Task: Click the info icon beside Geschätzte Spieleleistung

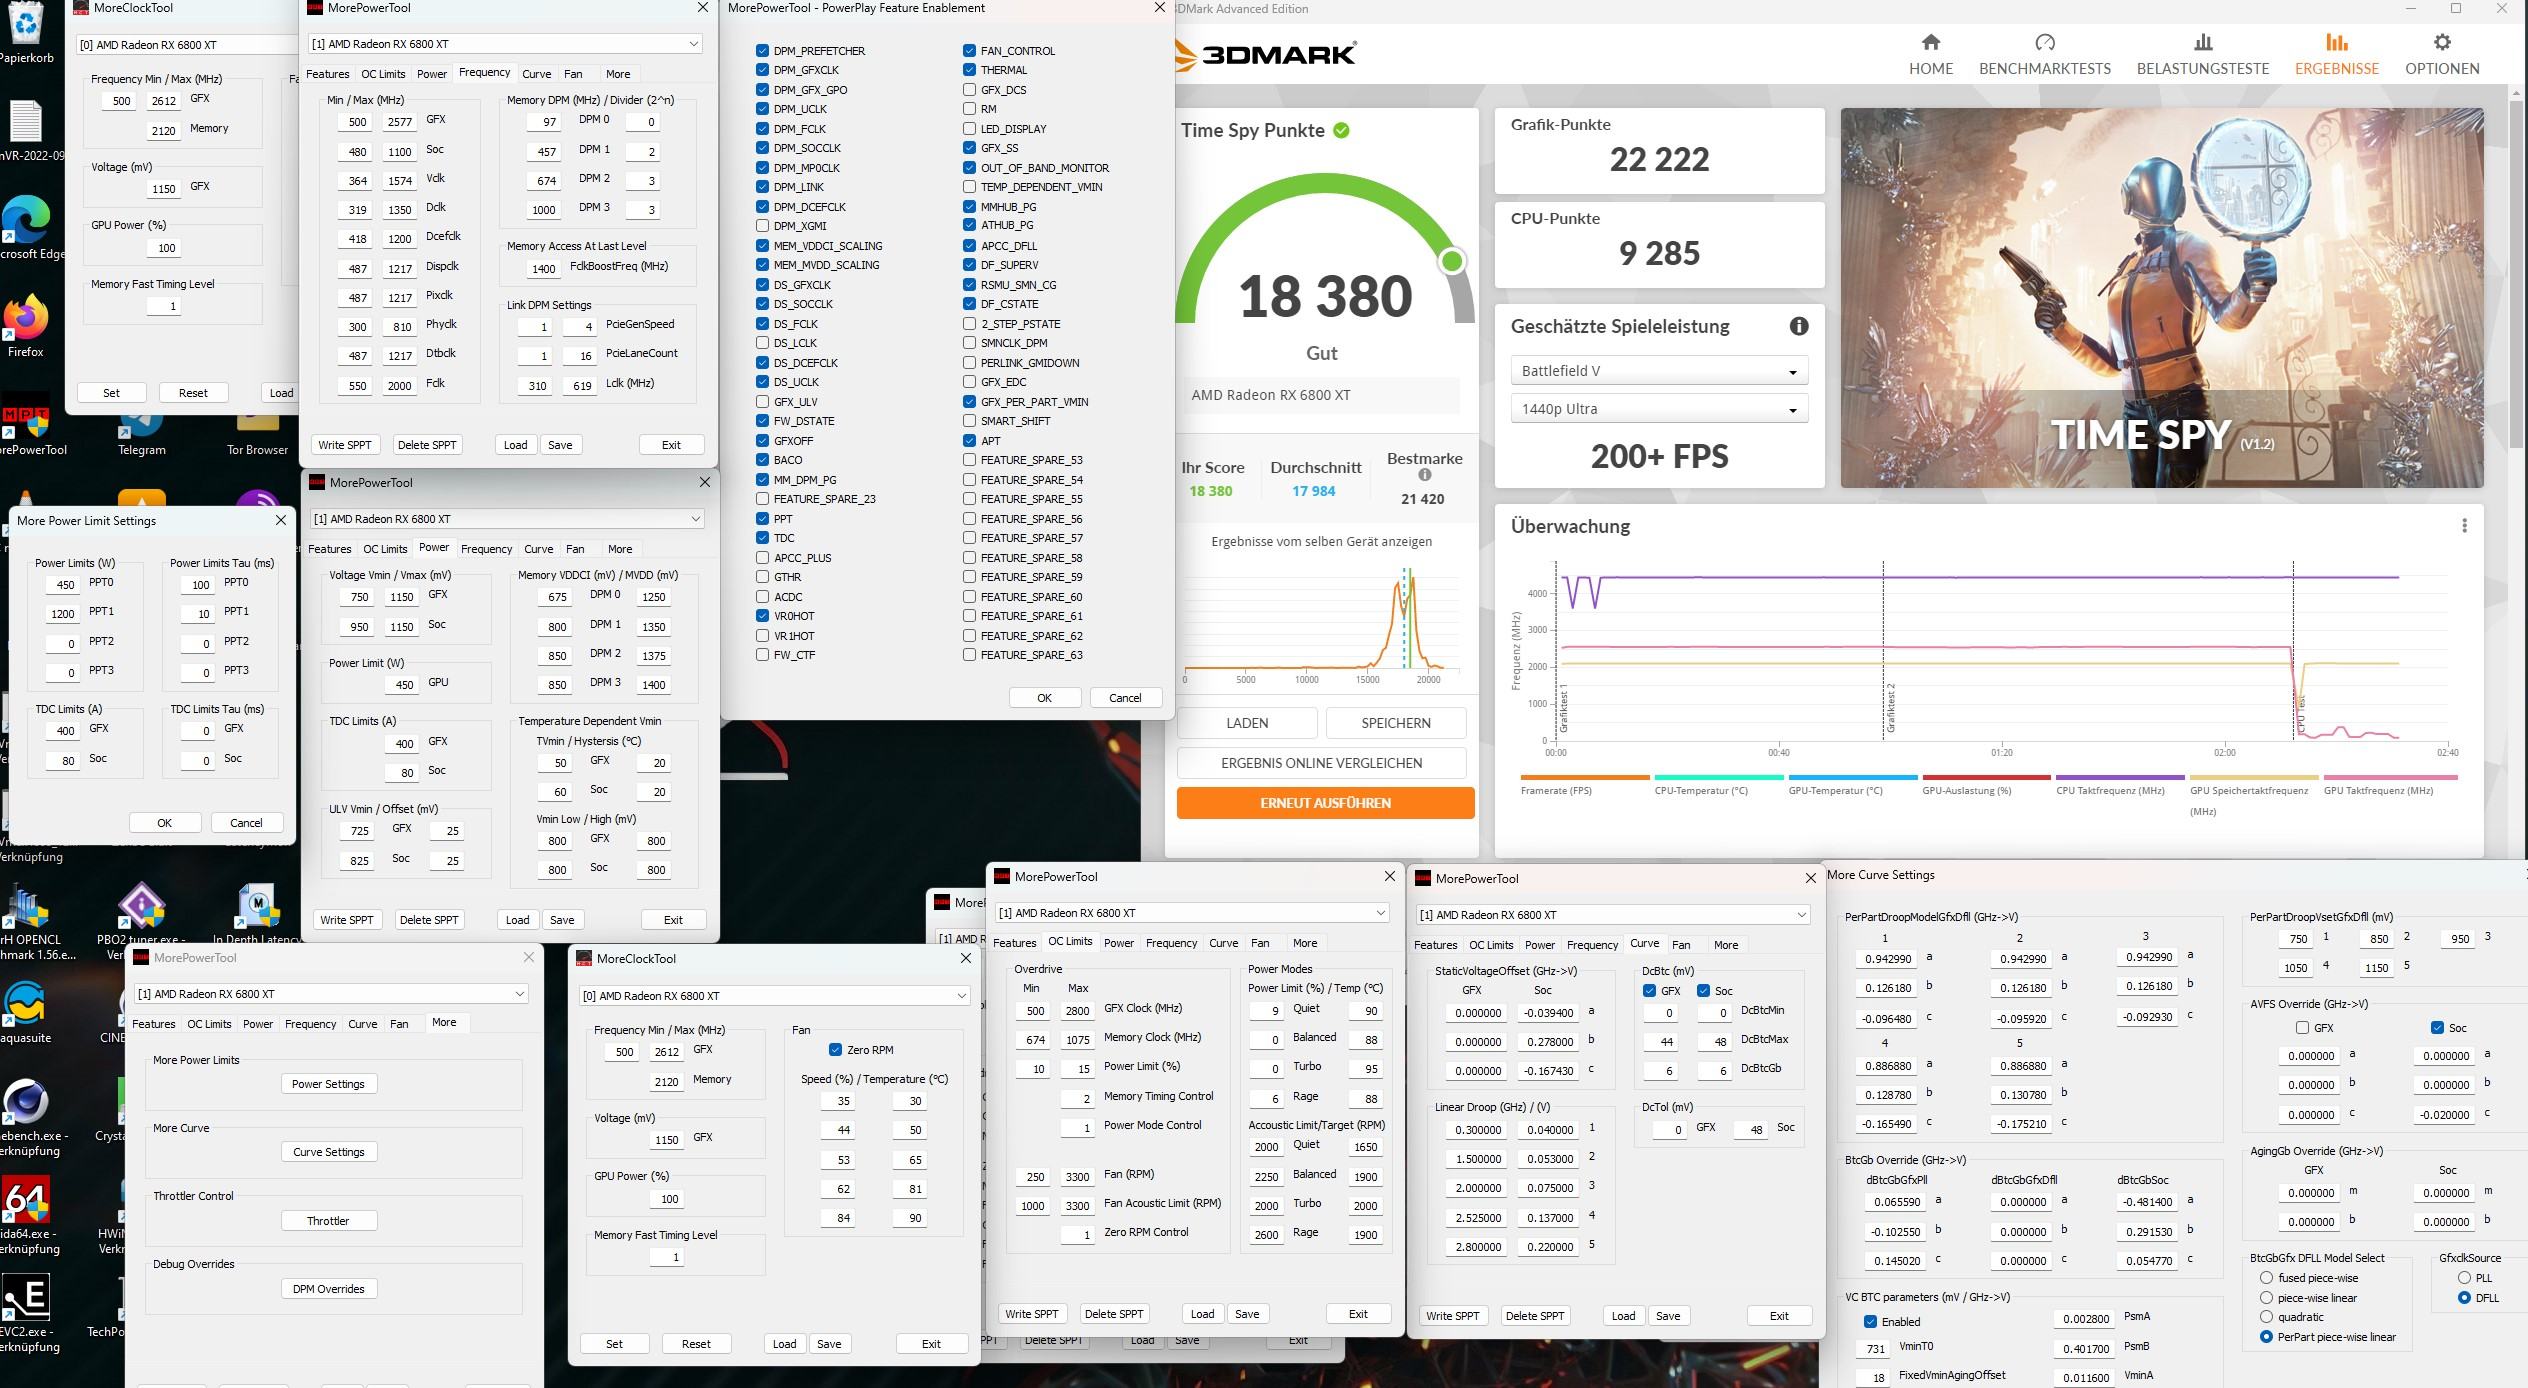Action: point(1798,326)
